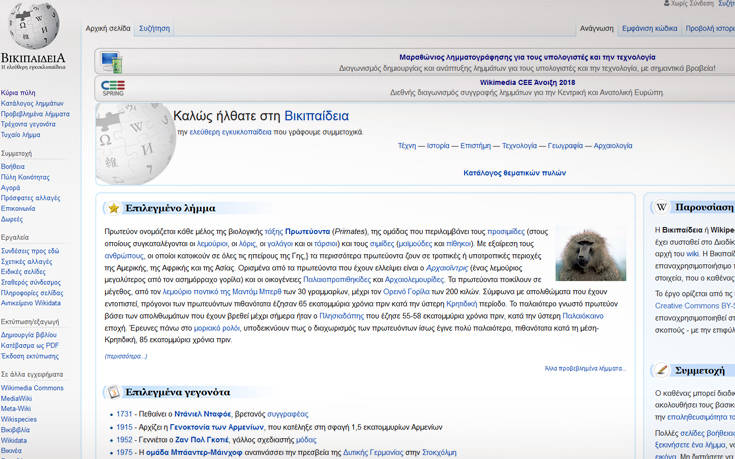Visit Wikimedia Commons sister project

point(32,388)
